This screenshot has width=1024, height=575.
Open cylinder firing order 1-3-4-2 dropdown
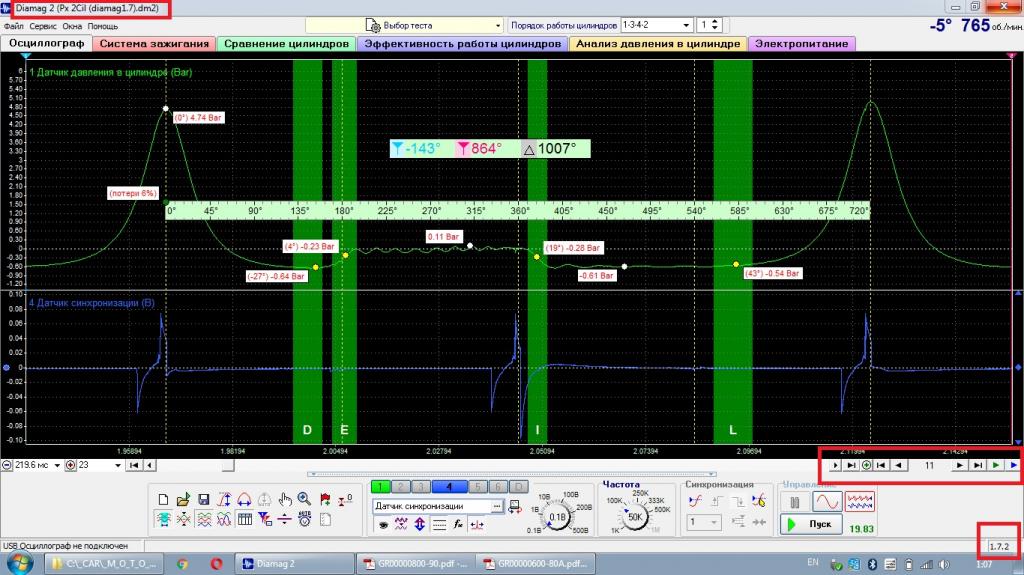(x=656, y=25)
